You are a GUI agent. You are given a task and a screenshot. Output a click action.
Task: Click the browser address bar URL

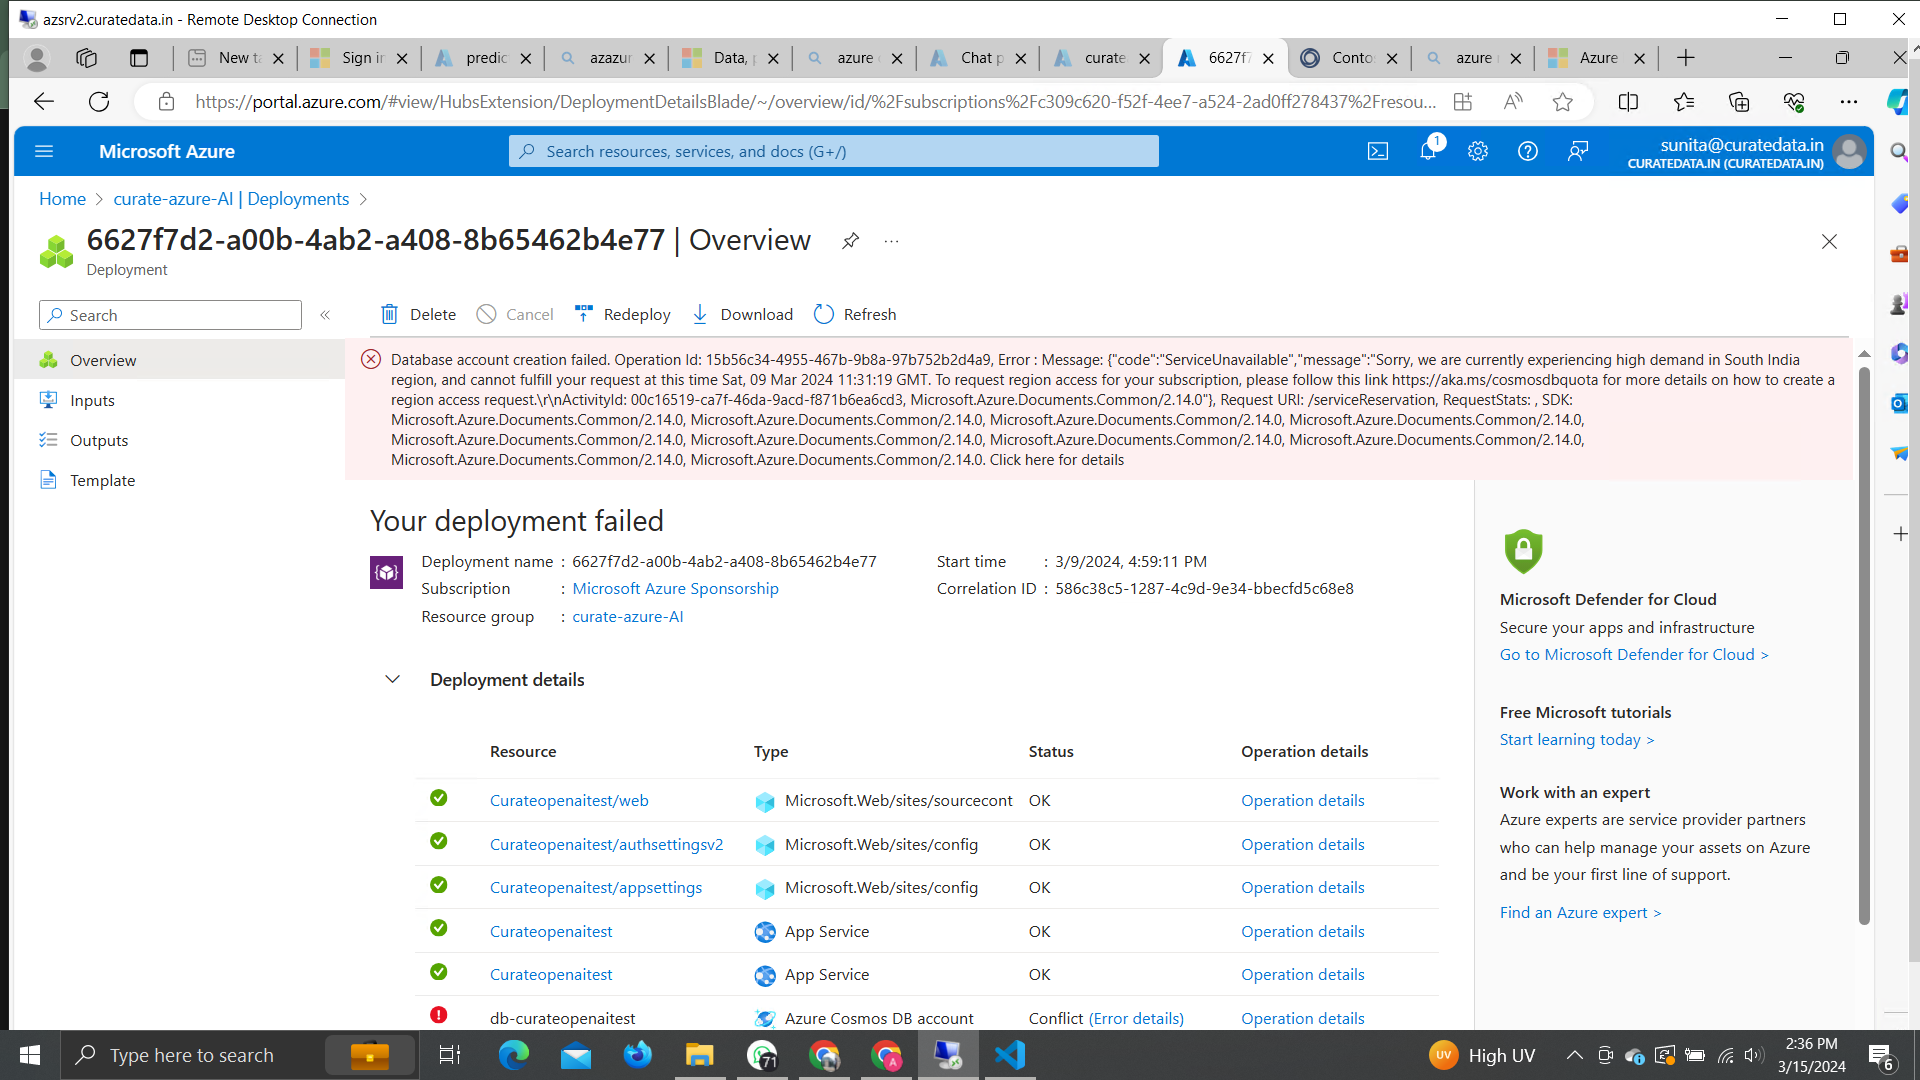pyautogui.click(x=815, y=101)
